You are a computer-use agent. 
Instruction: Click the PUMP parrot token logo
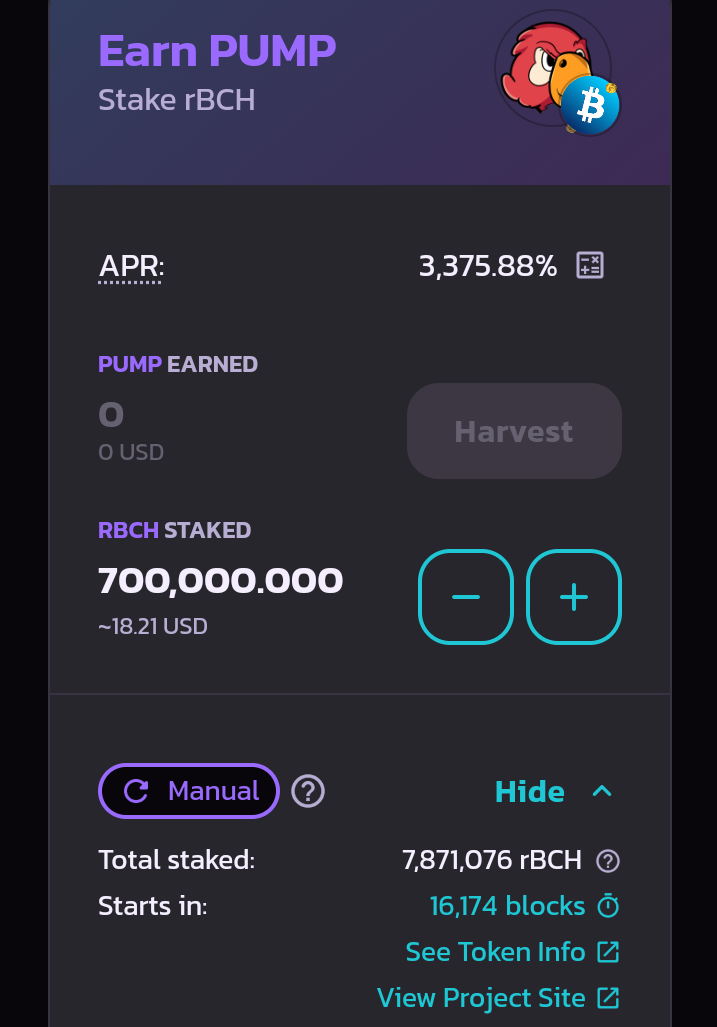pyautogui.click(x=549, y=65)
